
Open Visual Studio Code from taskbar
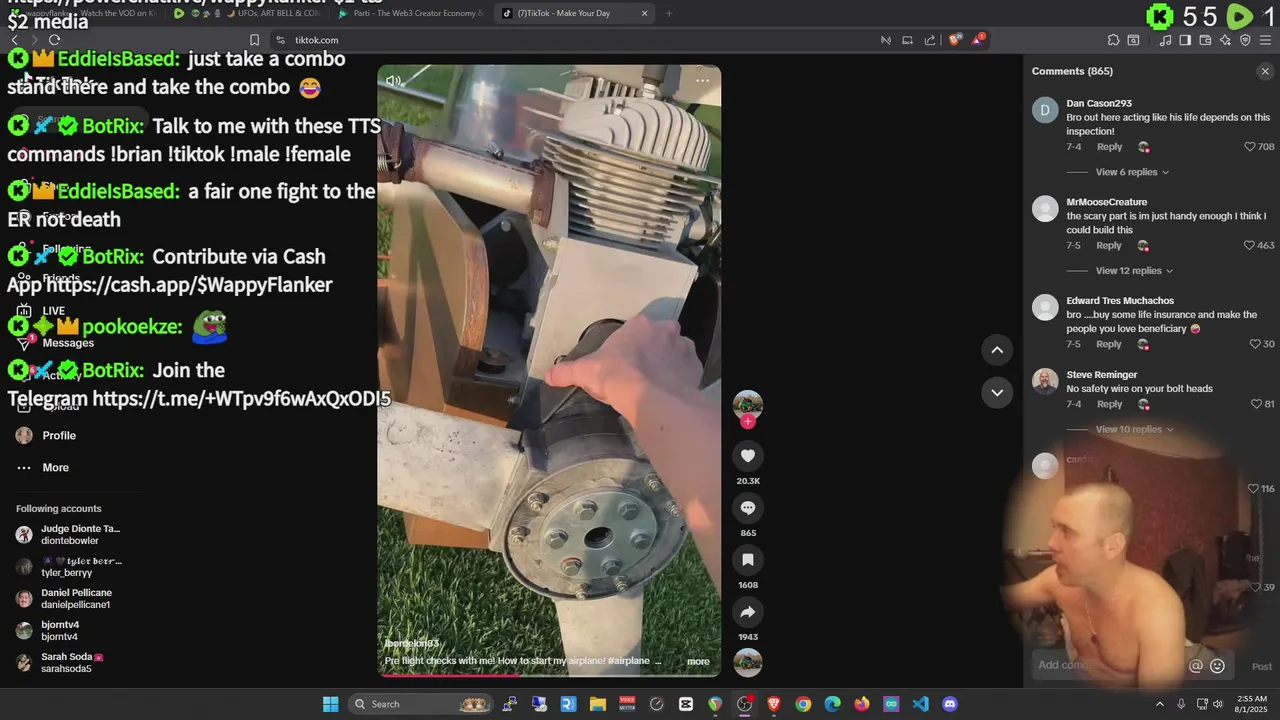coord(920,704)
